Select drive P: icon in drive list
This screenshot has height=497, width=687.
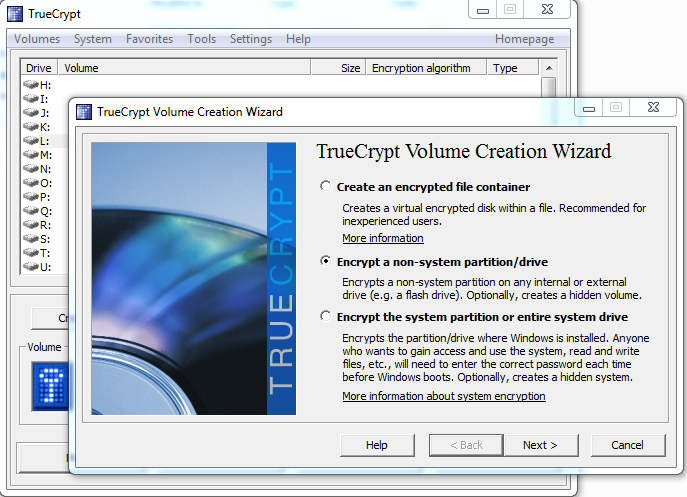[x=31, y=196]
